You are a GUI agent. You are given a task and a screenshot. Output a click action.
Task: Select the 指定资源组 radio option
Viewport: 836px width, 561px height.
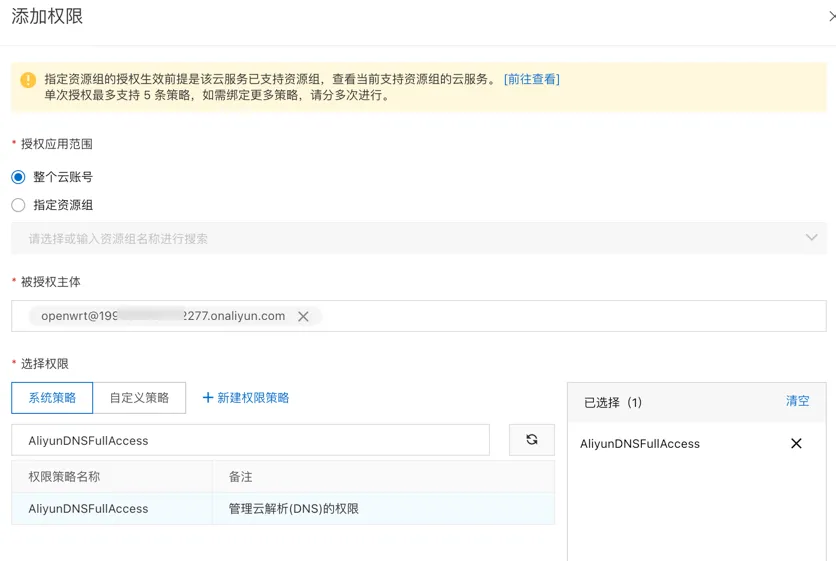(18, 205)
